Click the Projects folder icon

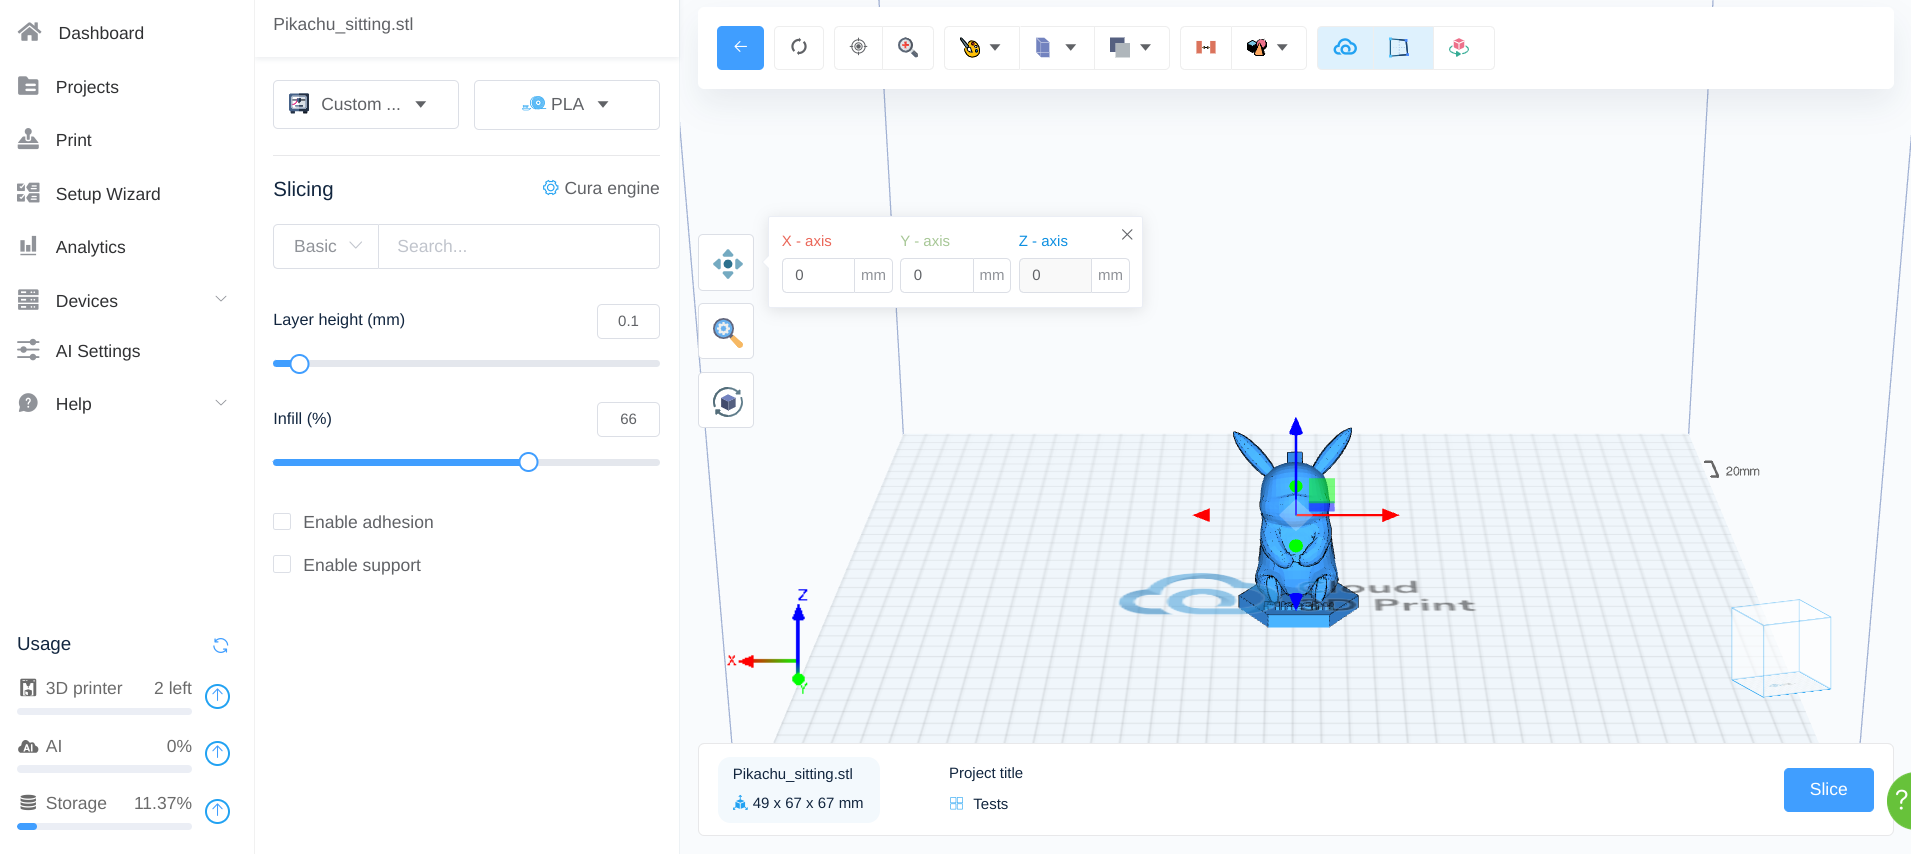pos(28,86)
